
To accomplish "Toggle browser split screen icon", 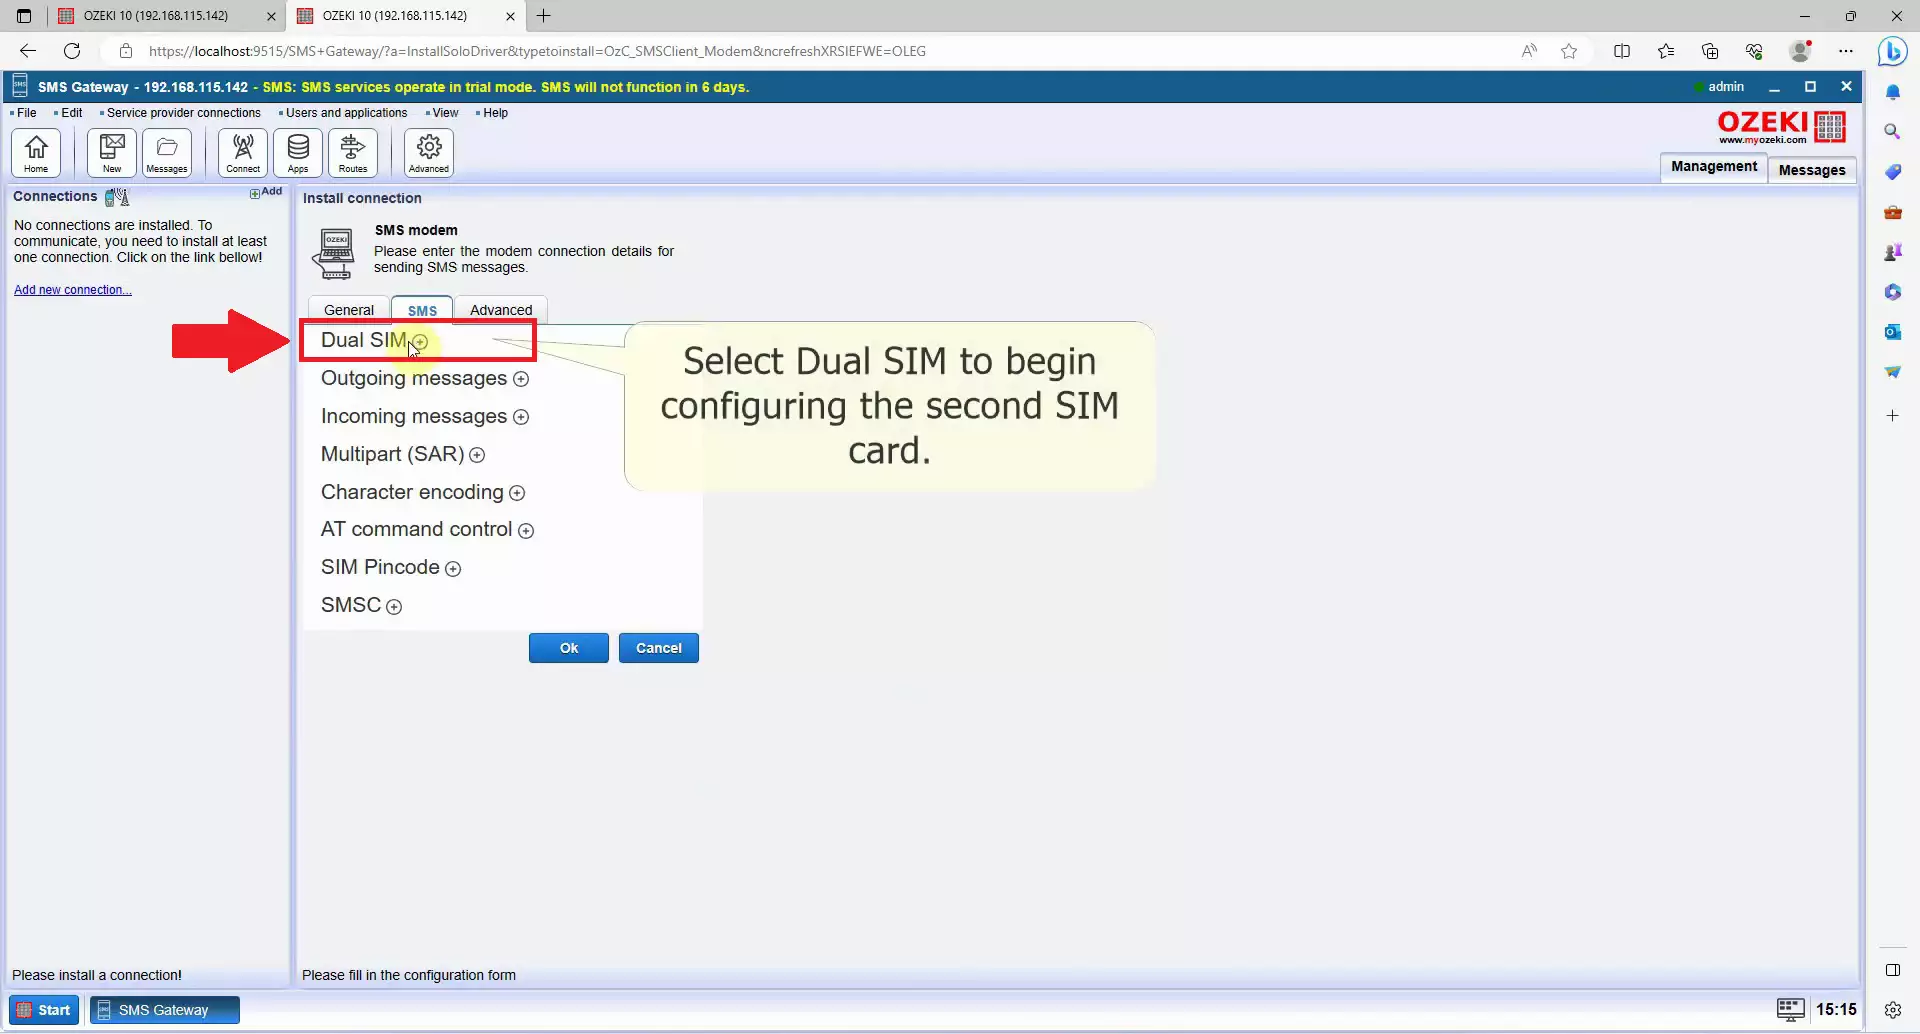I will tap(1622, 51).
